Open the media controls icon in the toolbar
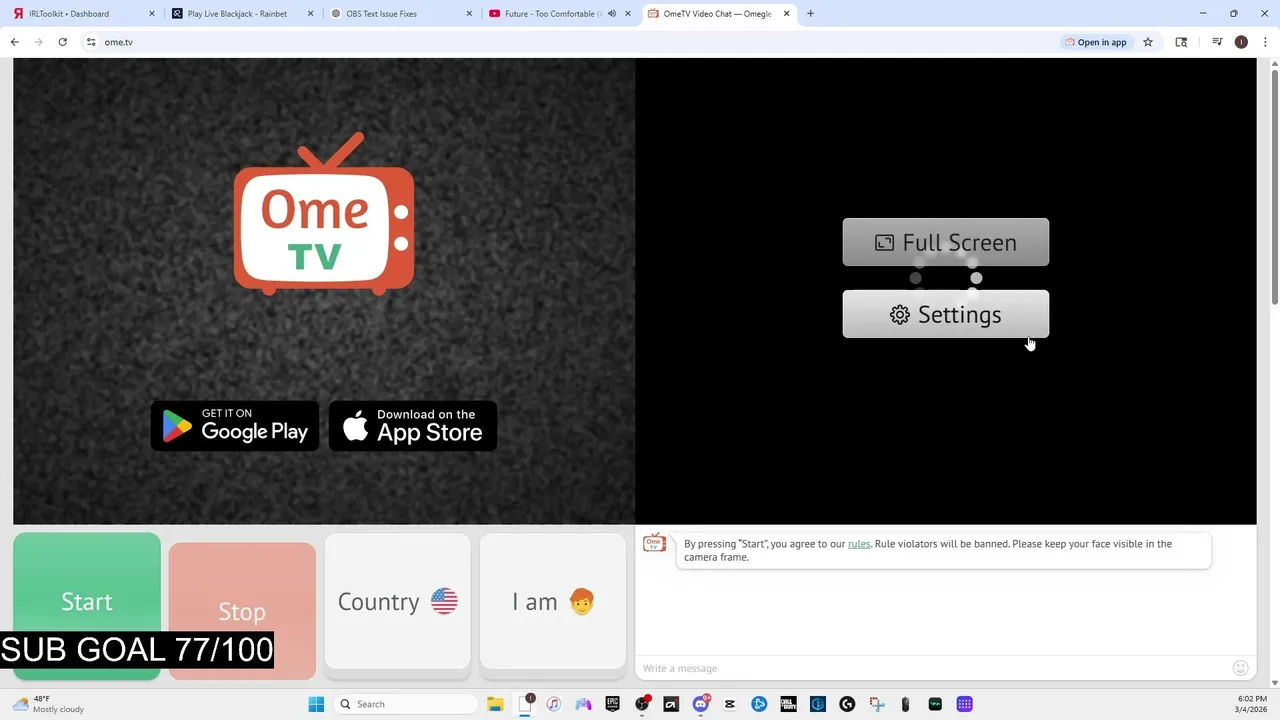 [1217, 42]
